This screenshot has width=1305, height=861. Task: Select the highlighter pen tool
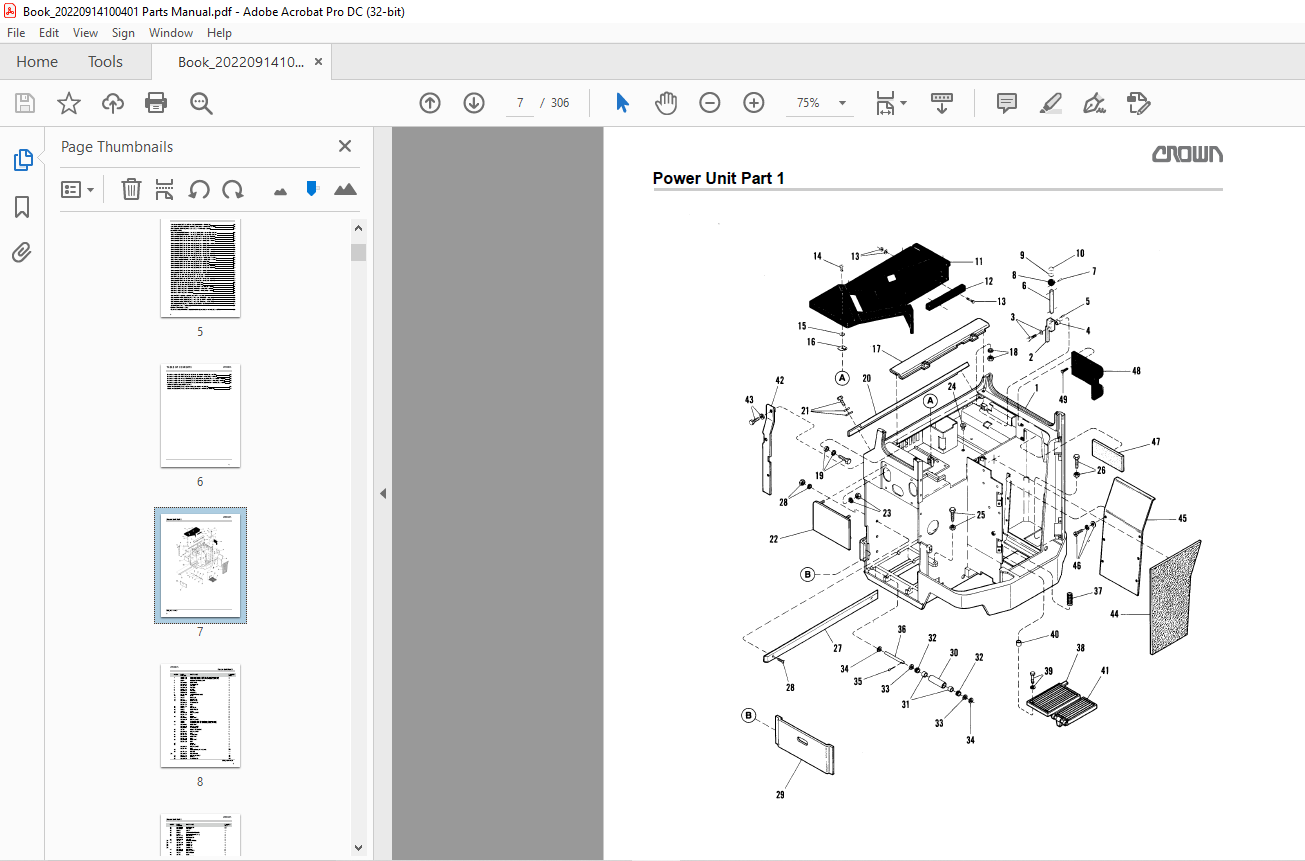pos(1050,103)
